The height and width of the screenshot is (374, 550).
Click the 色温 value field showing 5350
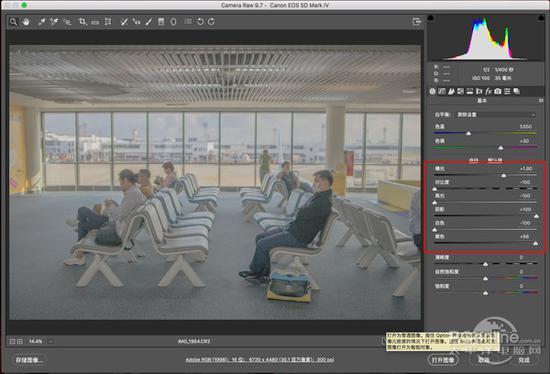525,126
